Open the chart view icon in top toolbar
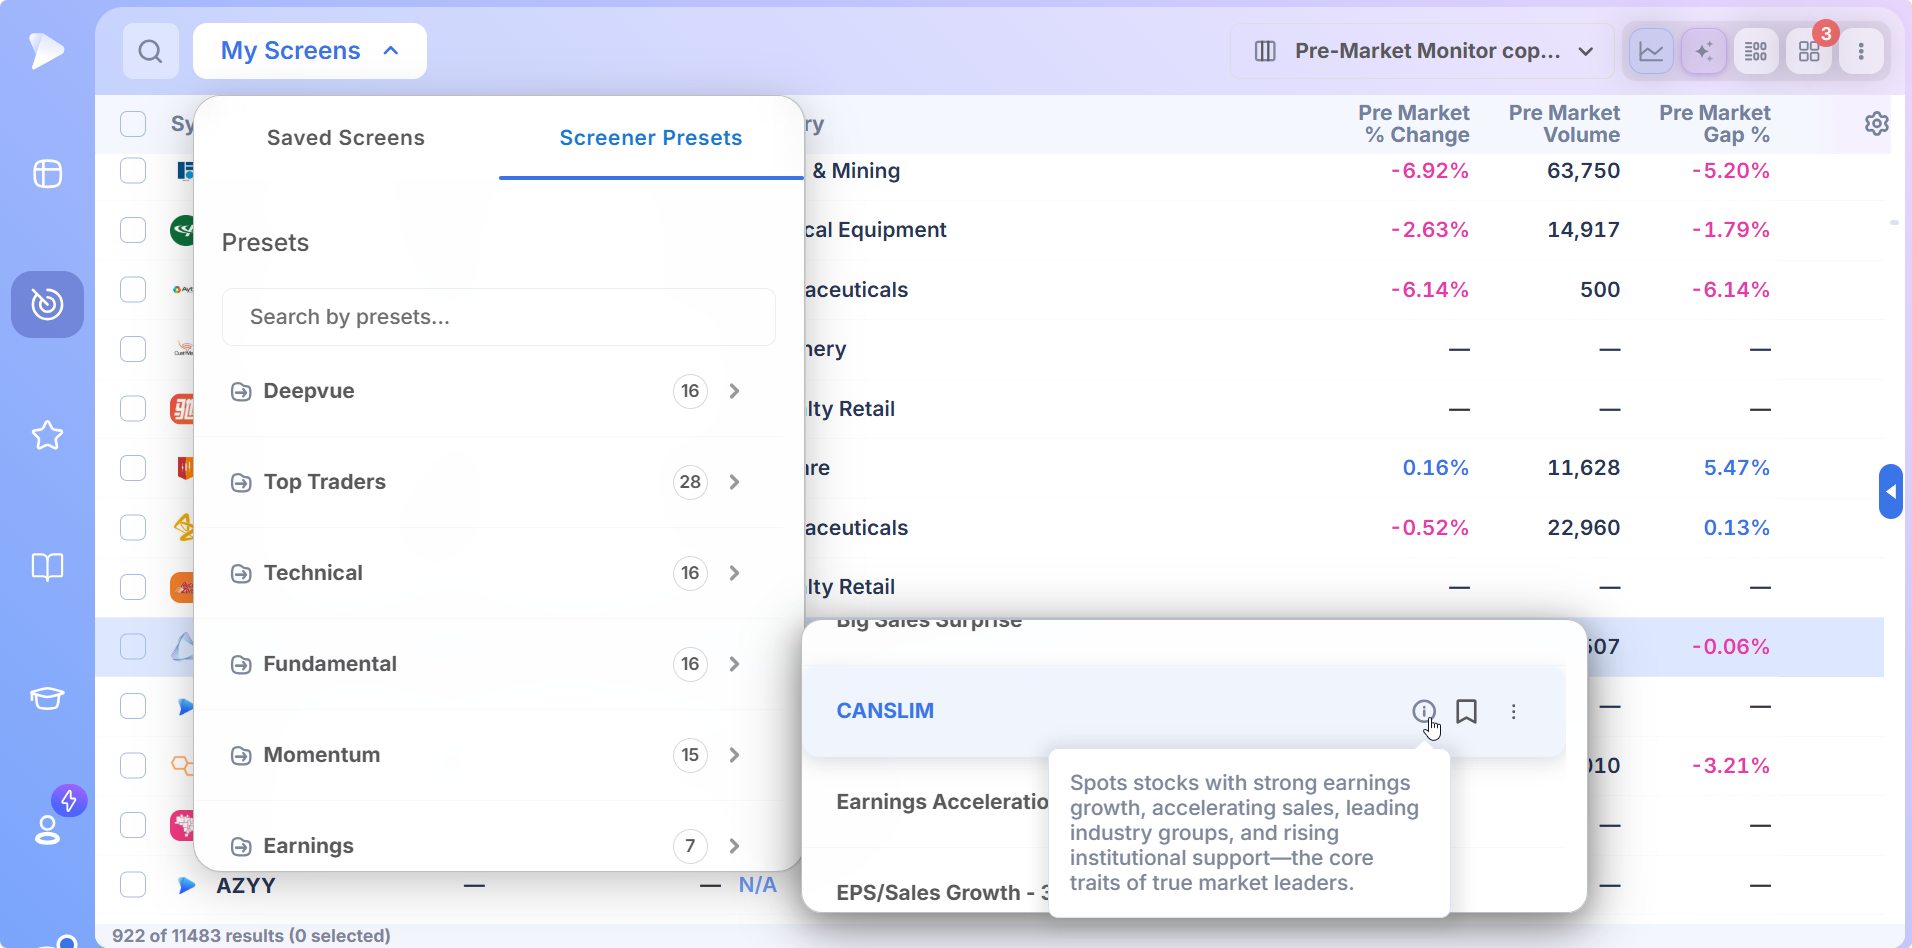Image resolution: width=1912 pixels, height=948 pixels. (x=1651, y=51)
